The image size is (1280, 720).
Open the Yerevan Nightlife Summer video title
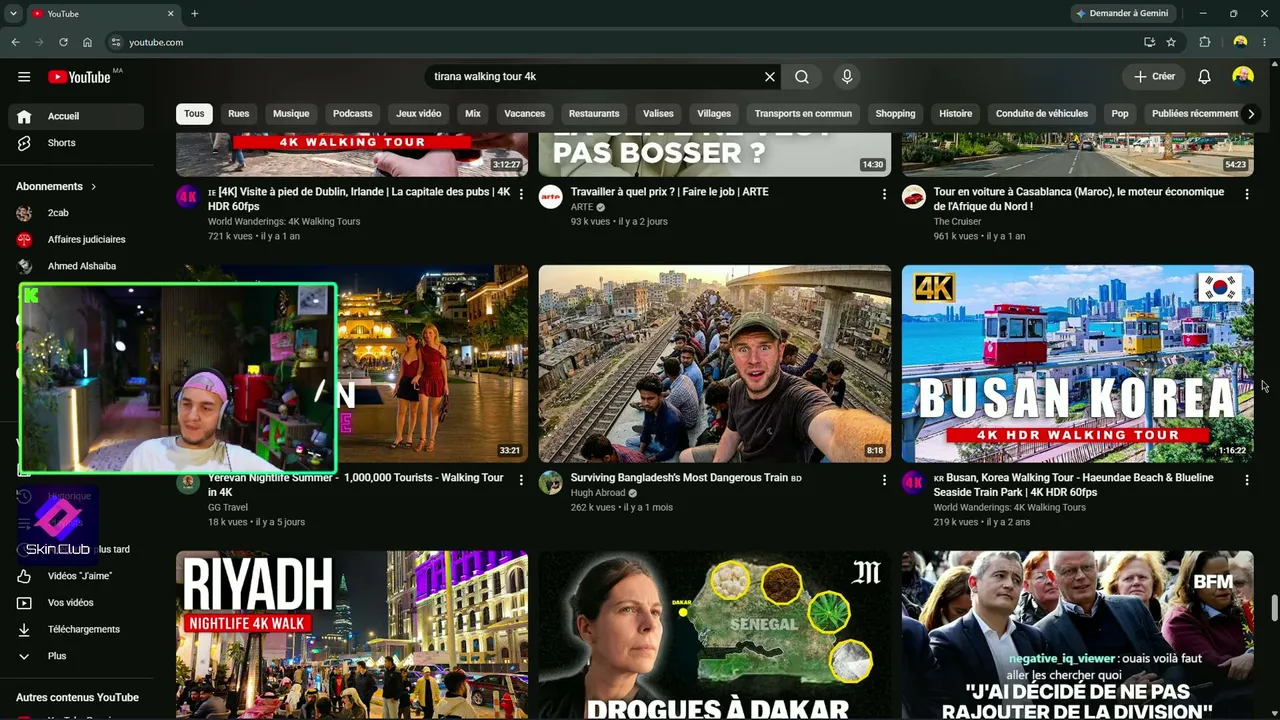[x=356, y=485]
